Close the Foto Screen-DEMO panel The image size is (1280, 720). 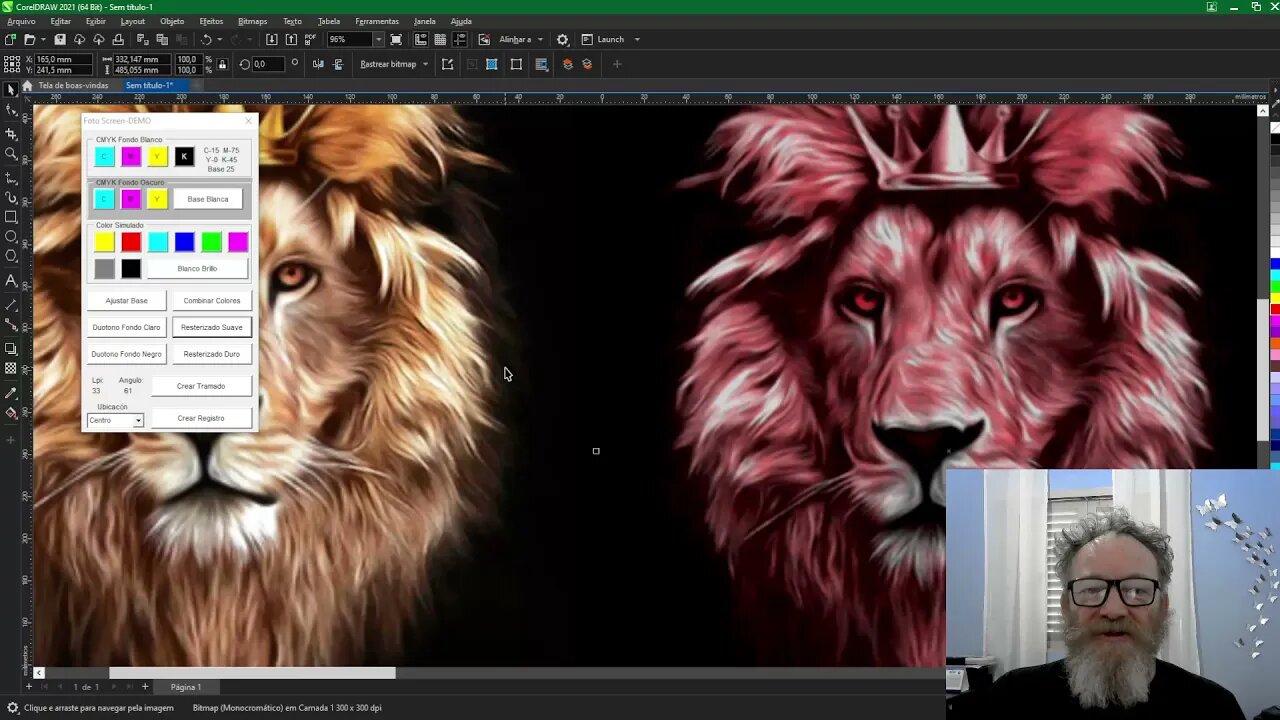point(249,121)
